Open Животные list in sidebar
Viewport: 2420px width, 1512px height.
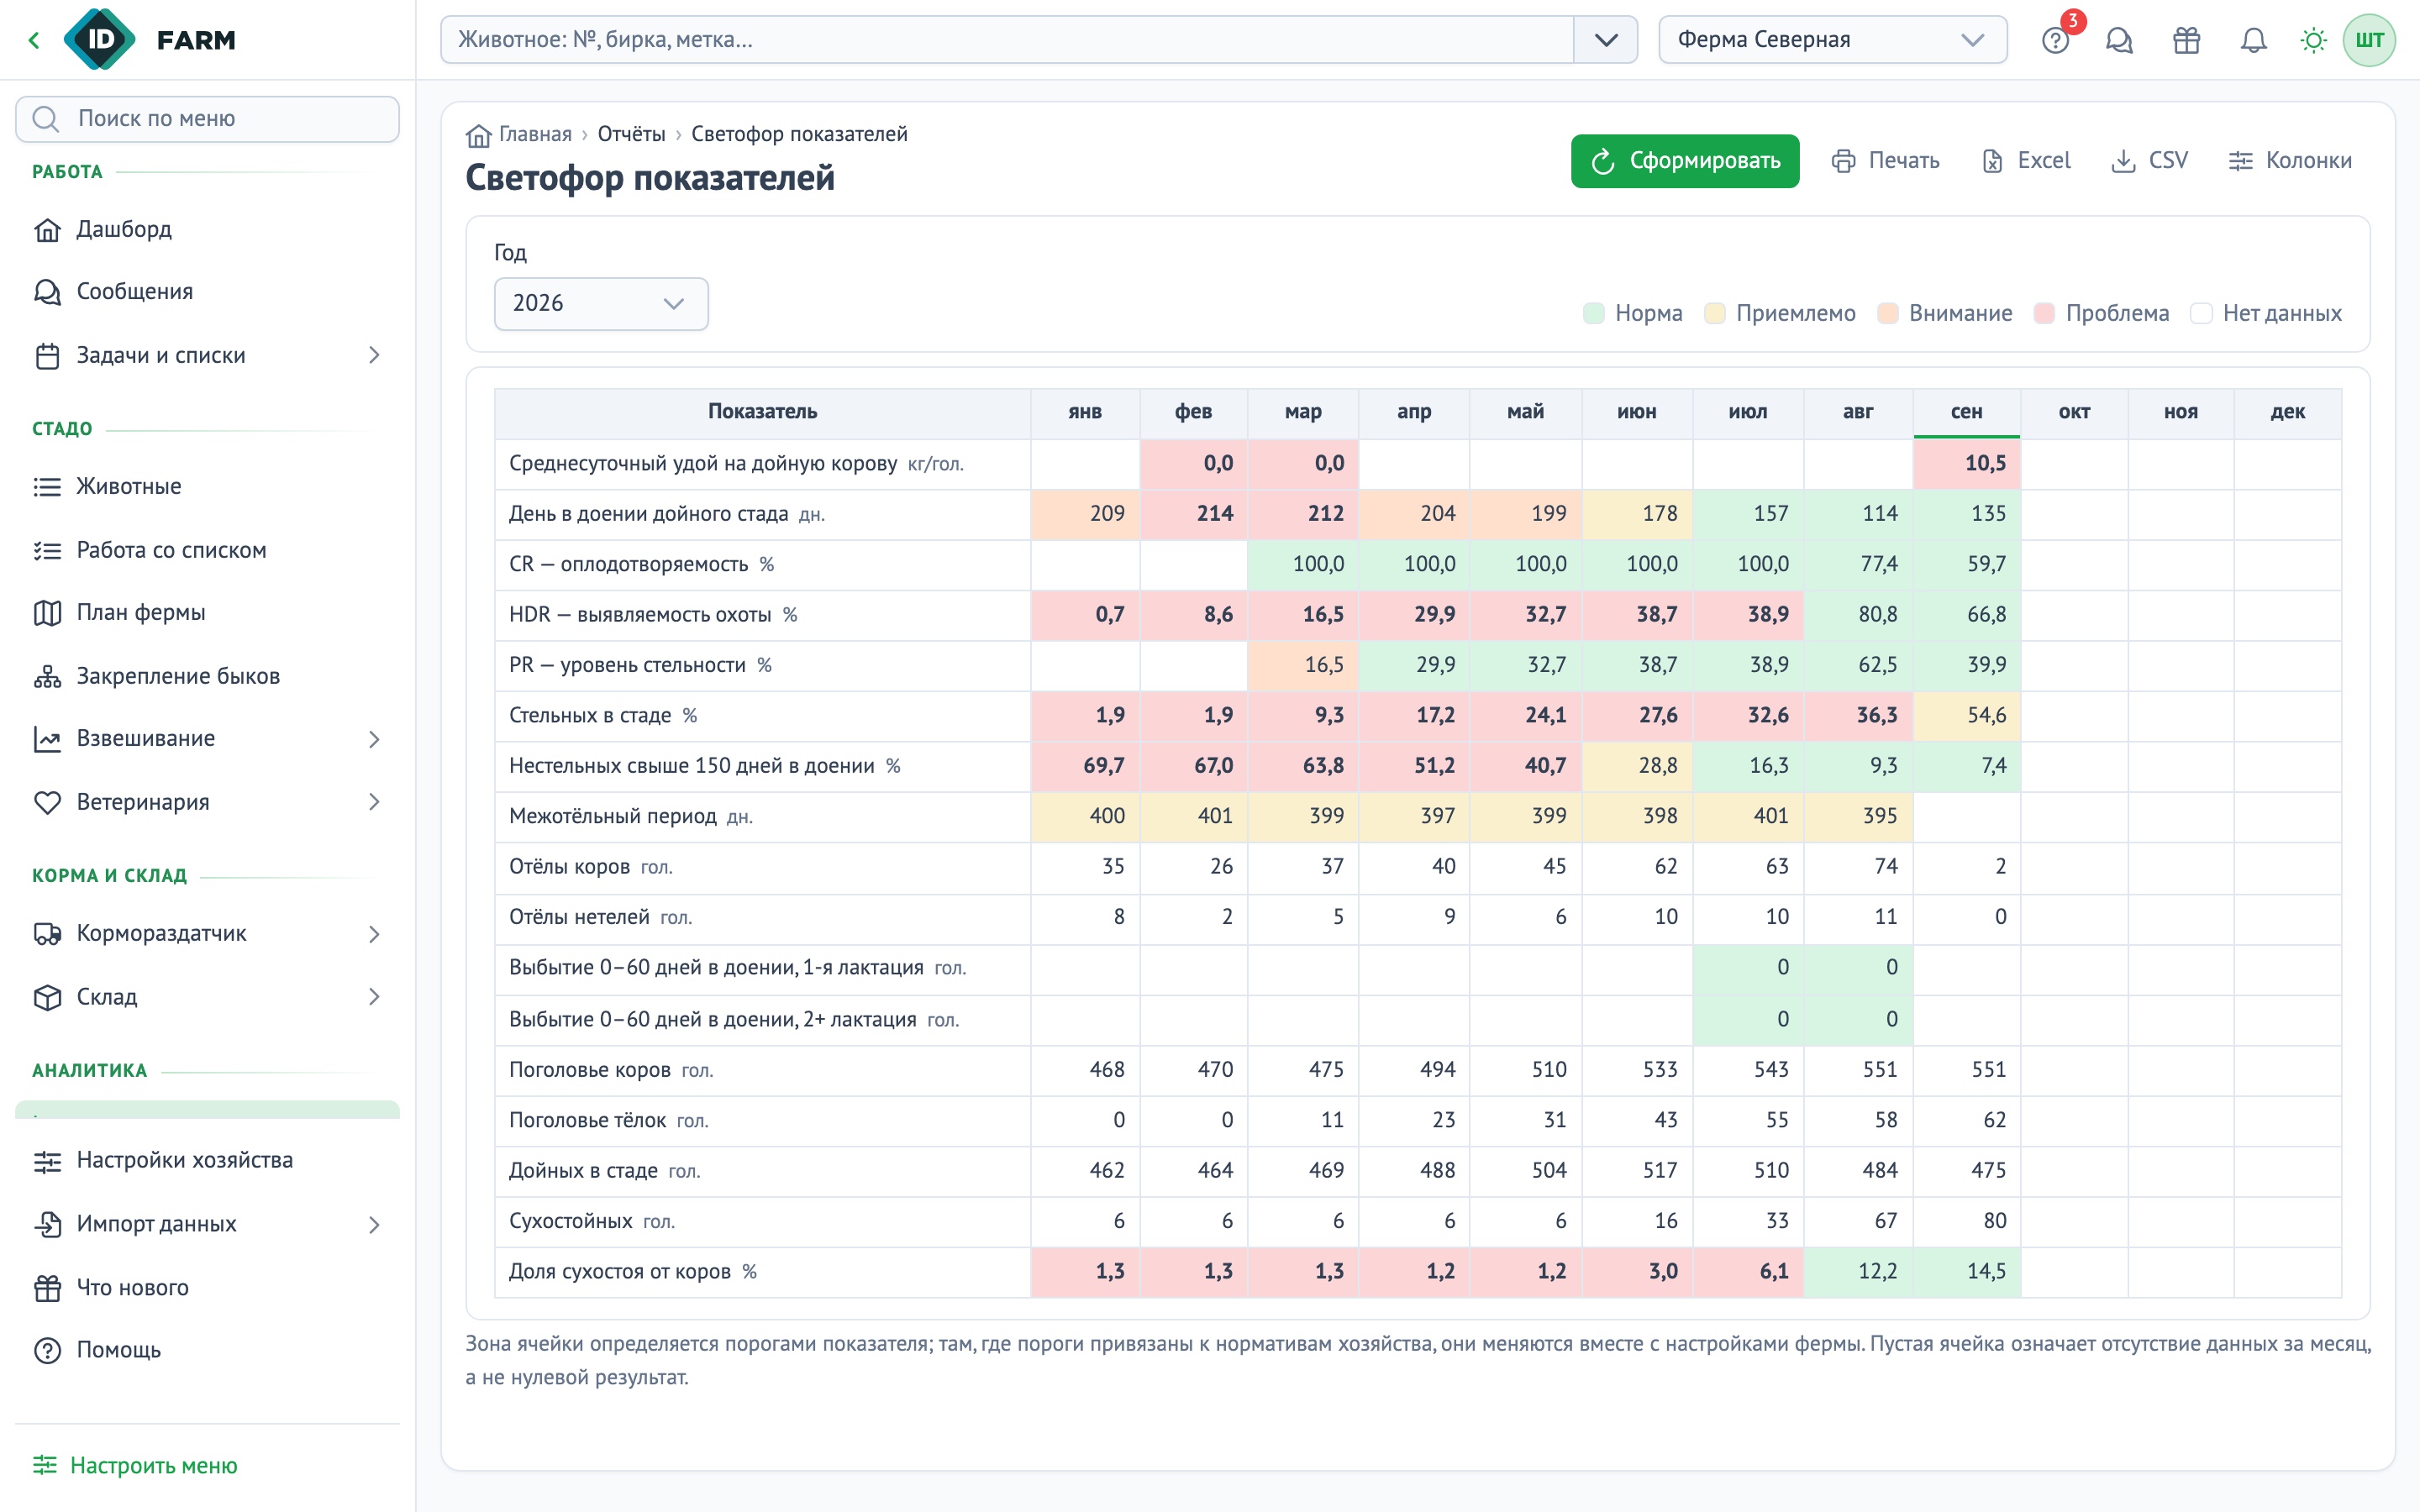208,486
